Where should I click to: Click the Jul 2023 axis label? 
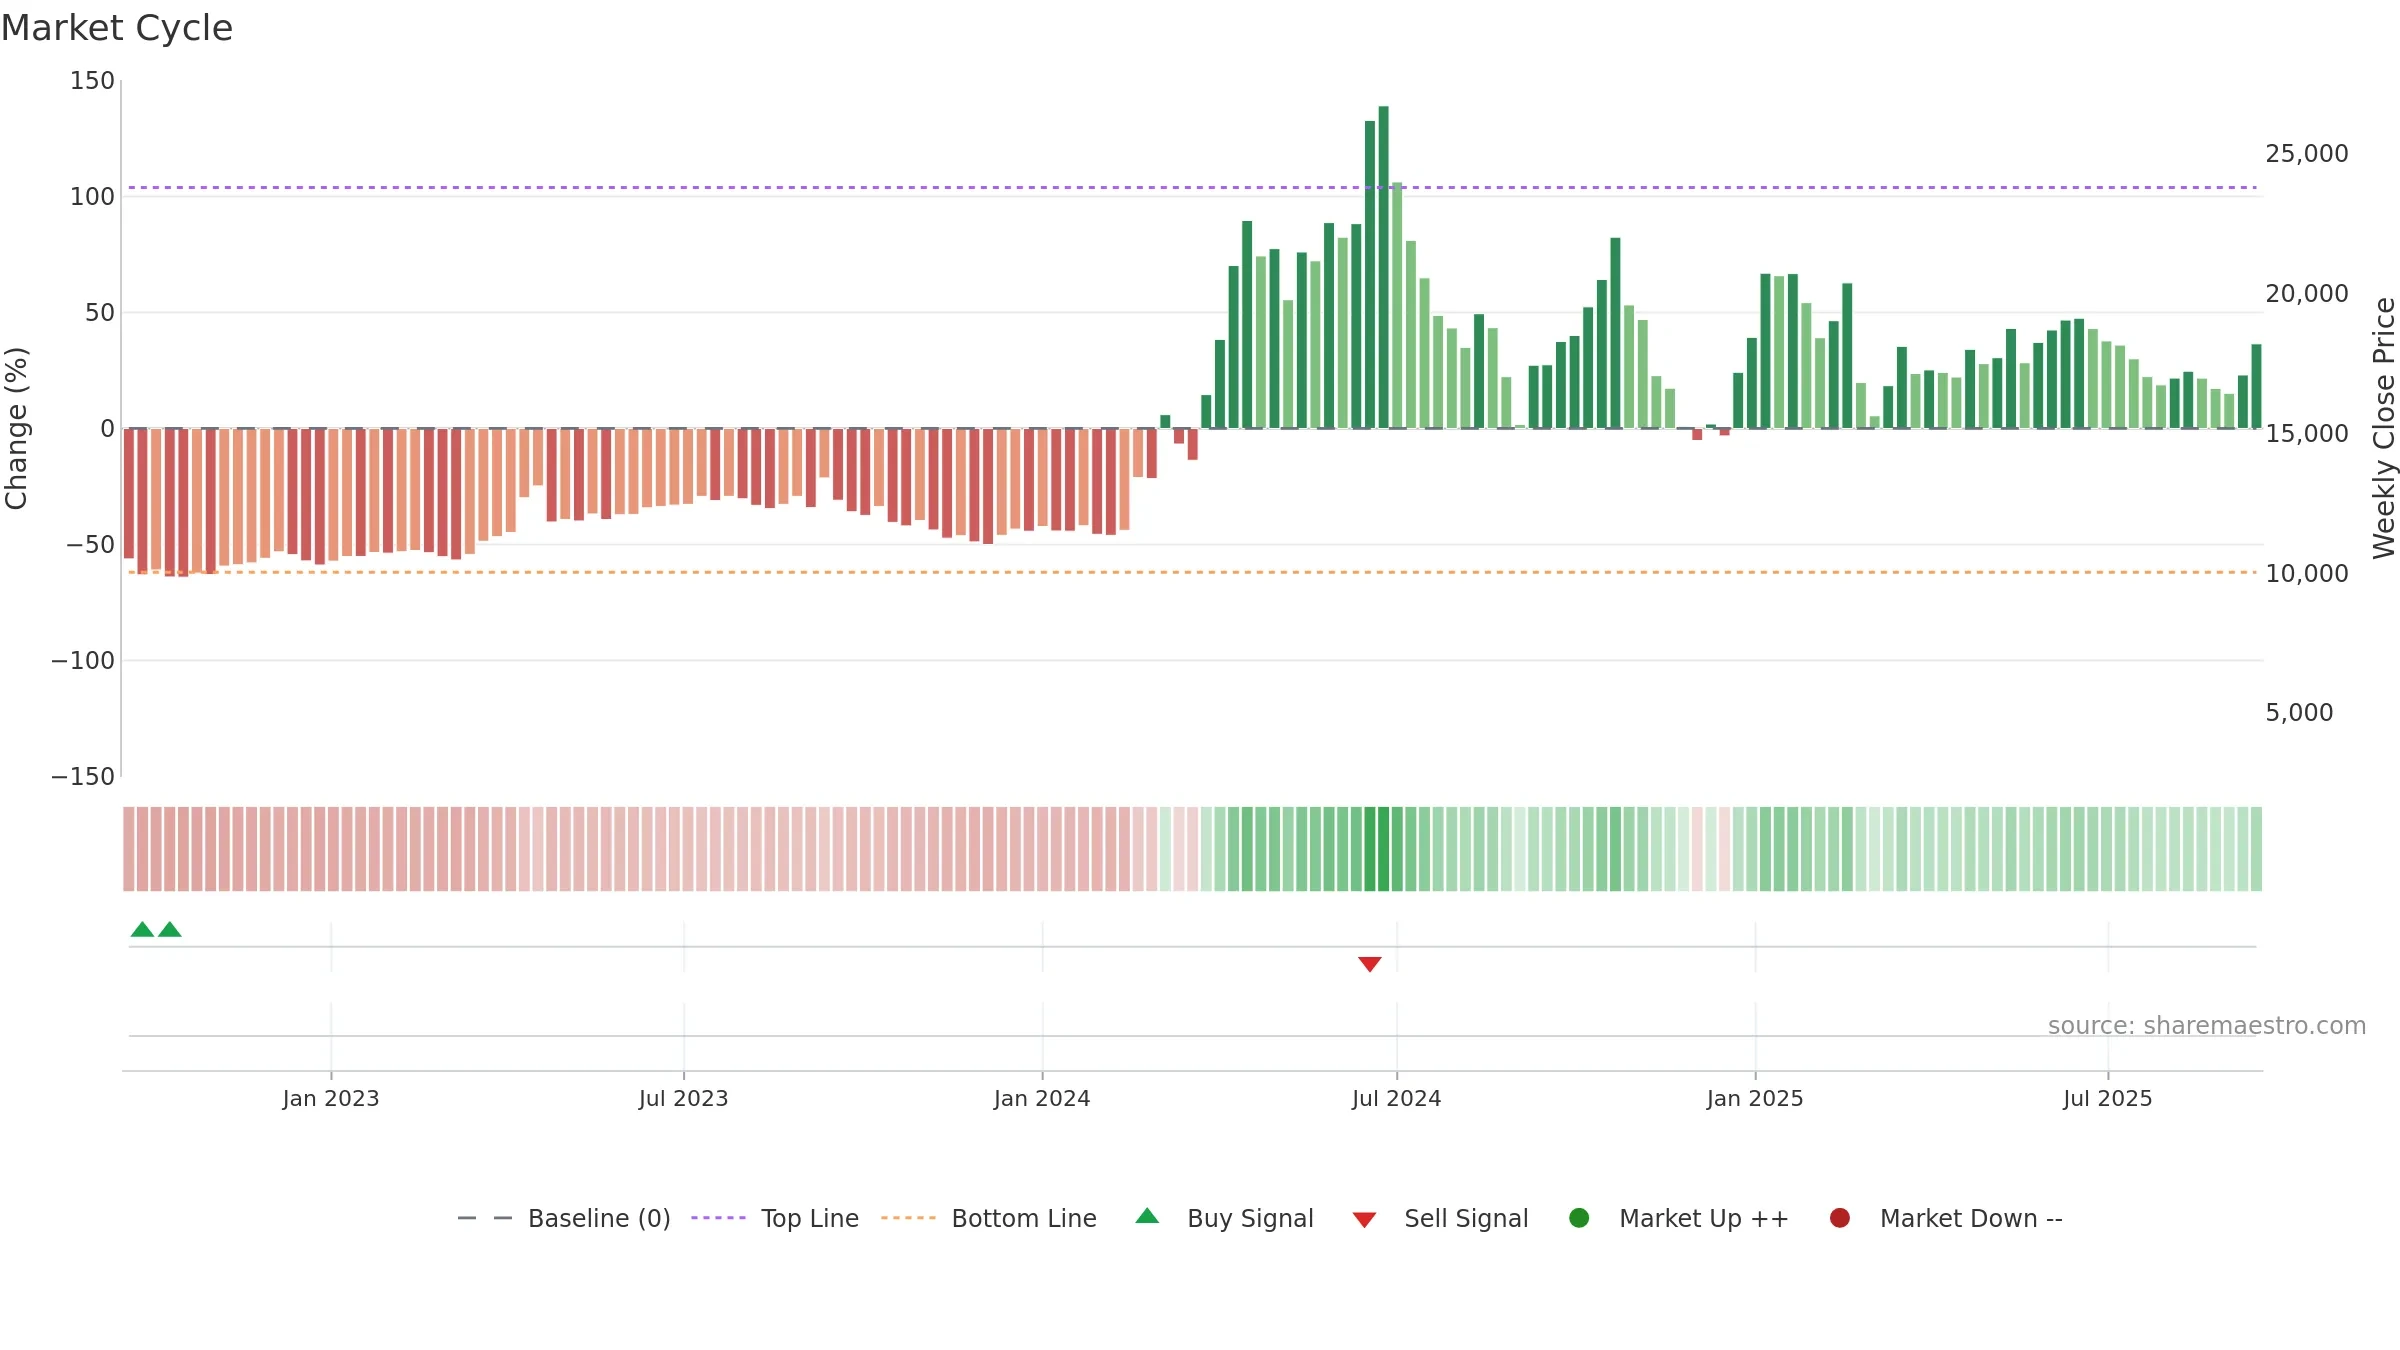click(684, 1098)
